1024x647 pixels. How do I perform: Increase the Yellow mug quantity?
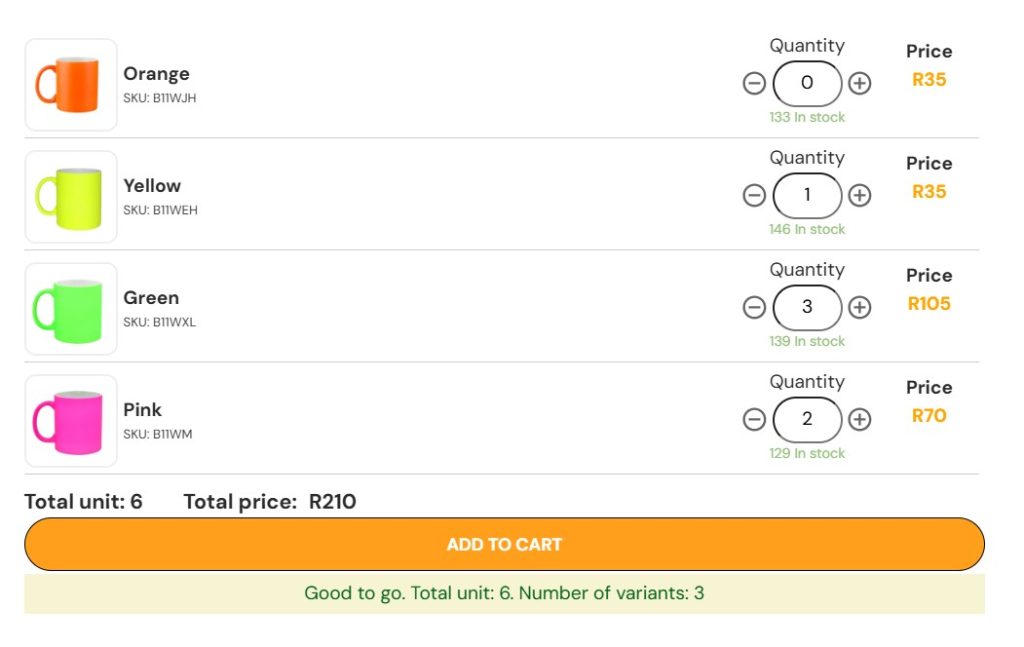(x=859, y=195)
